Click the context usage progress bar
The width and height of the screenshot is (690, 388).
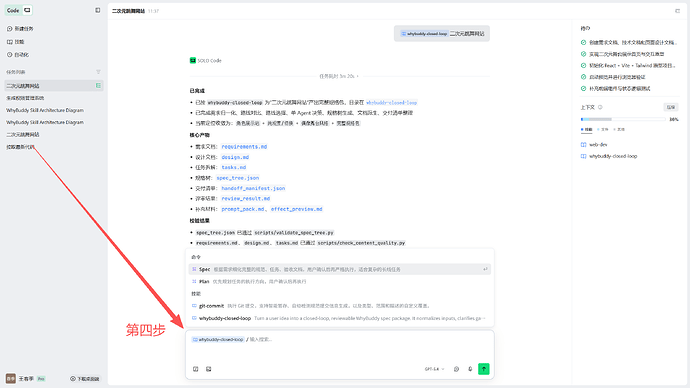coord(623,119)
